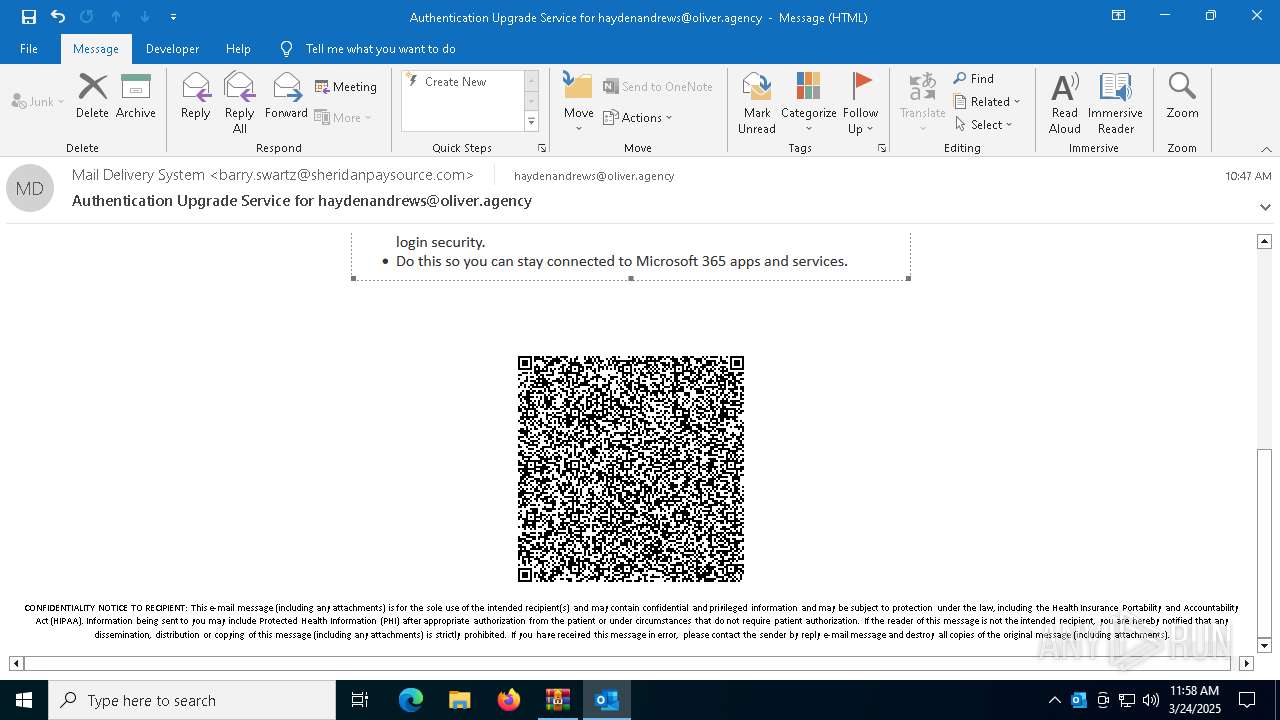Screen dimensions: 1280x720
Task: Open the Tags dialog launcher
Action: [882, 148]
